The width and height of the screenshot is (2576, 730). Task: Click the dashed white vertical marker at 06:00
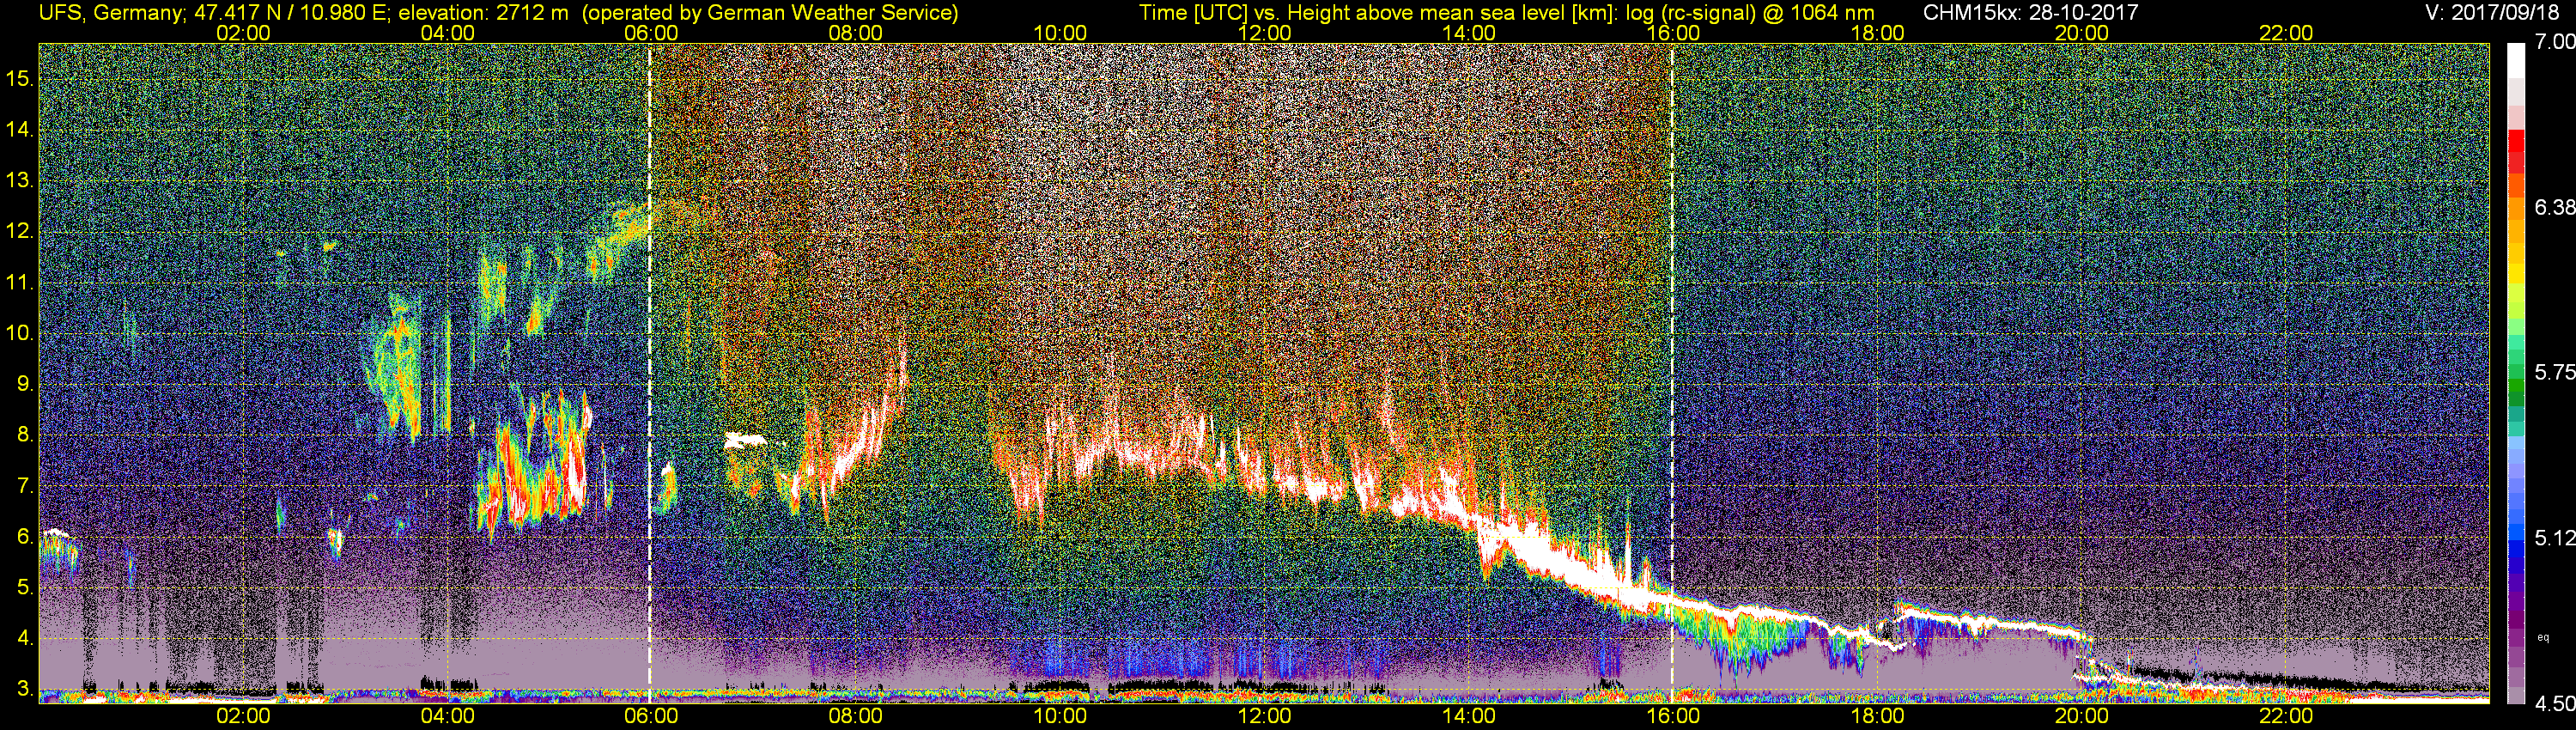click(650, 373)
